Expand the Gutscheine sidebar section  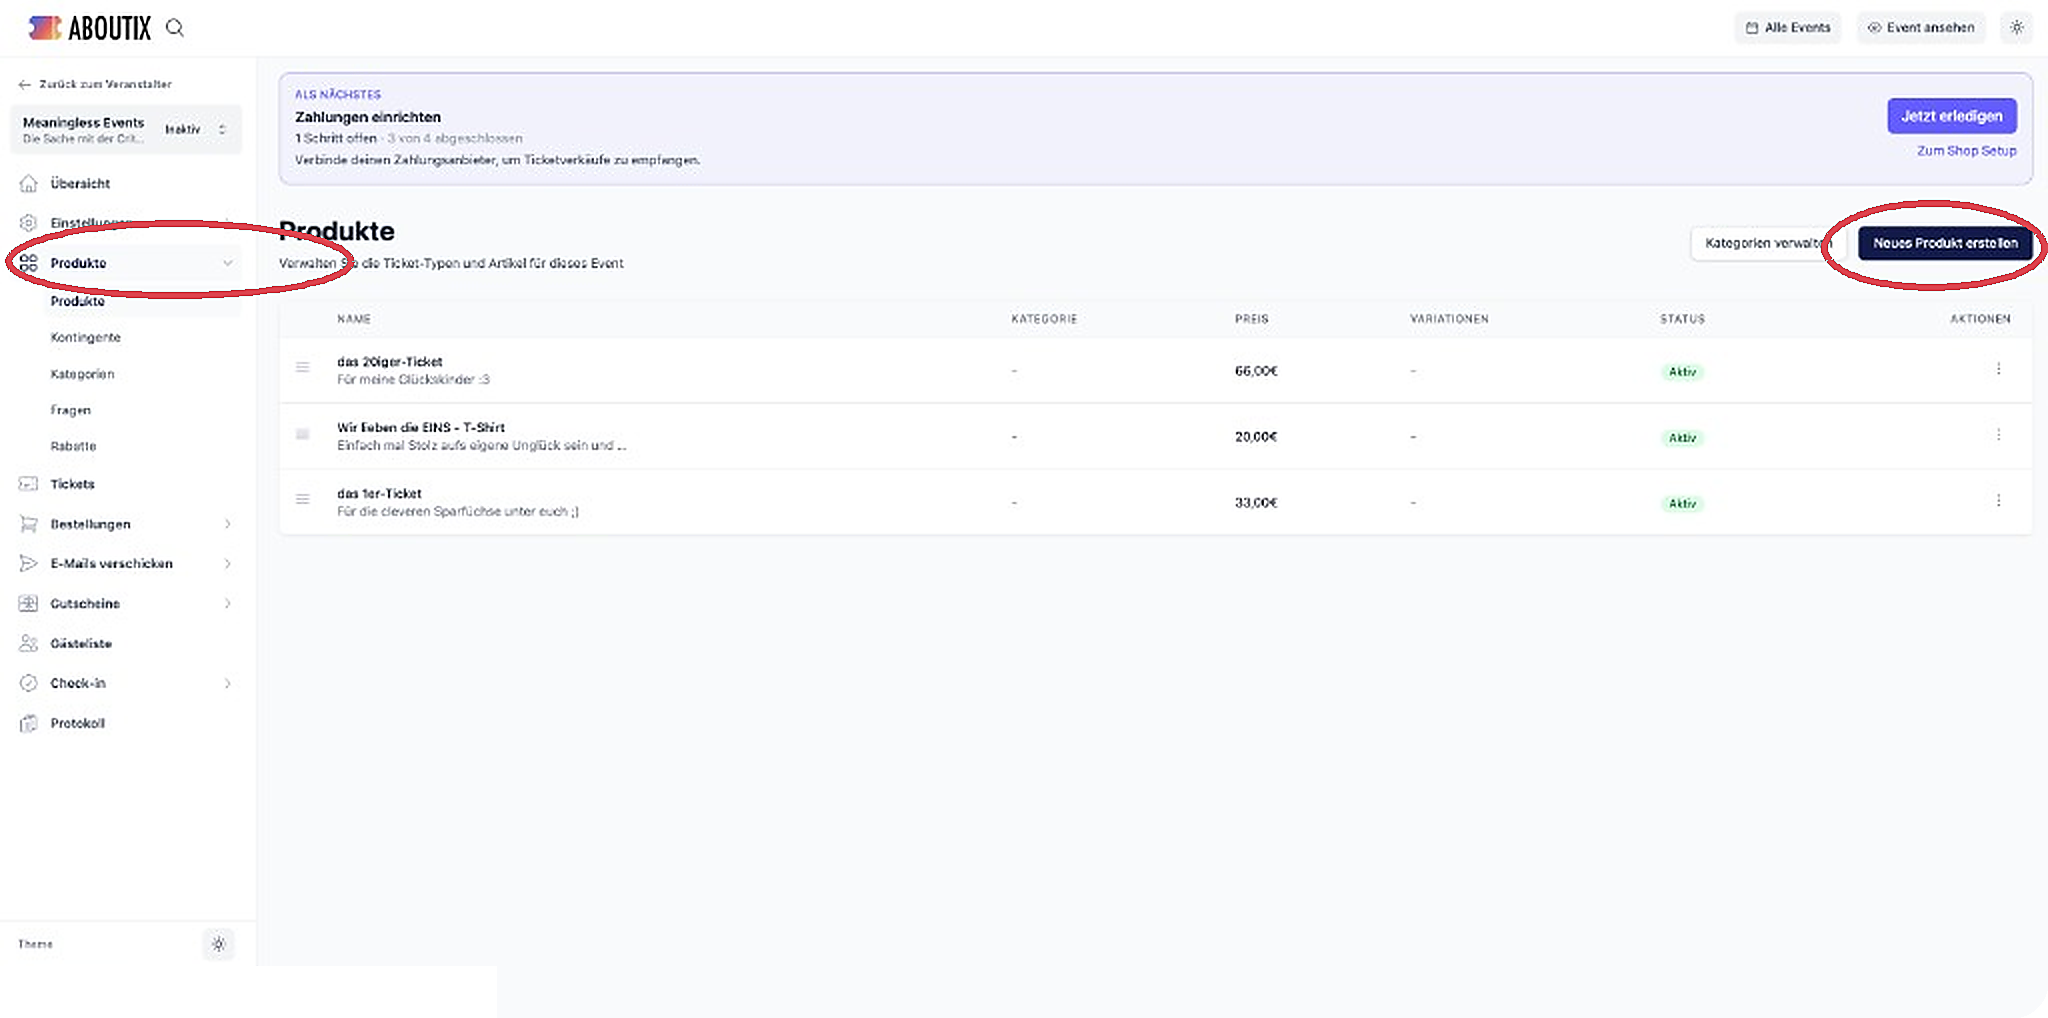(x=228, y=604)
